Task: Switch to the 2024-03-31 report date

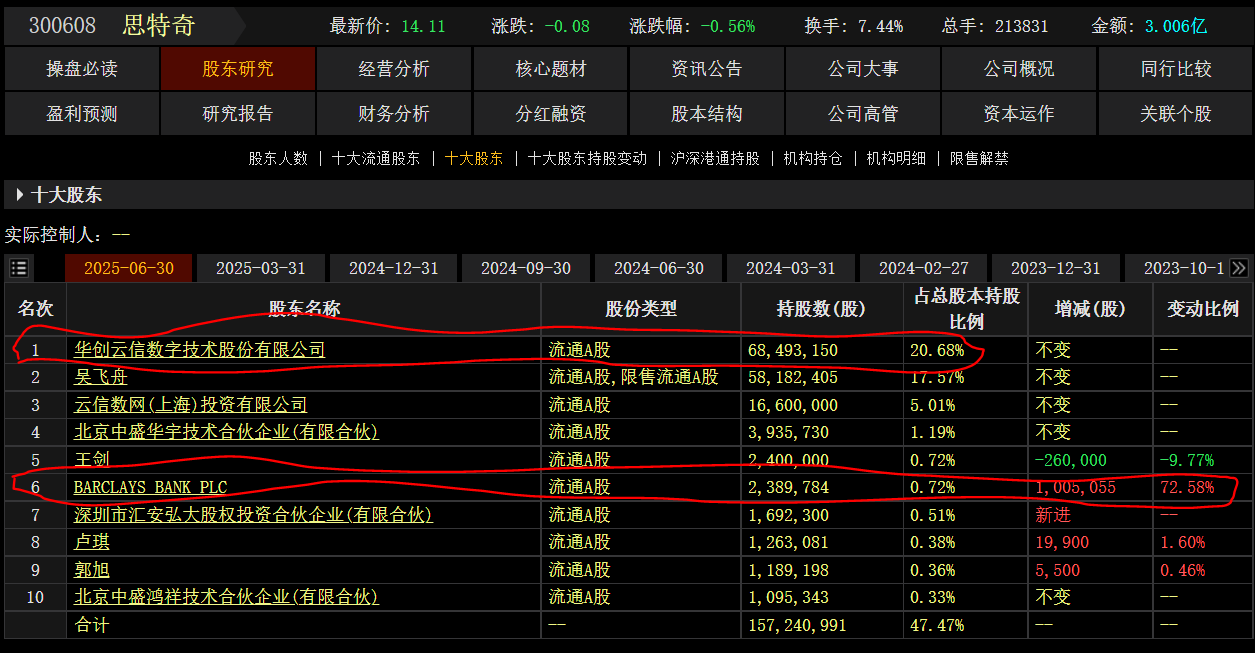Action: [791, 268]
